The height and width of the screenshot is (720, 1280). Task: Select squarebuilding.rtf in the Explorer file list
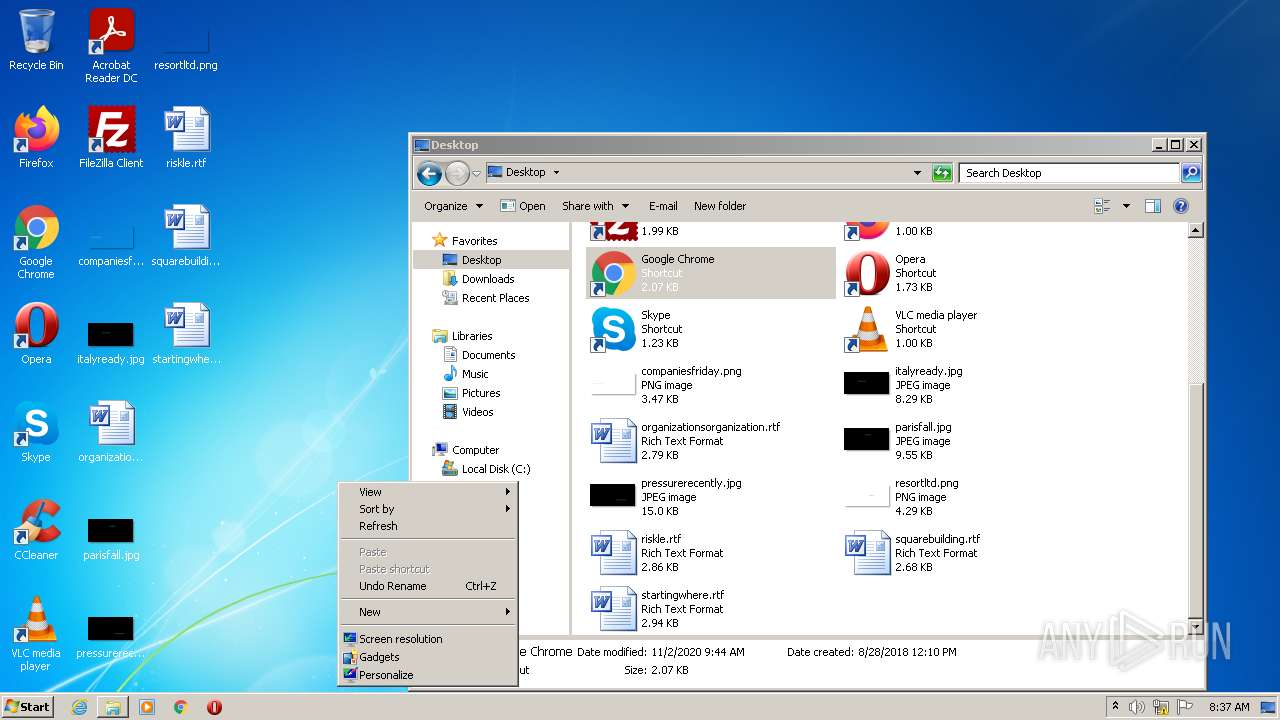coord(964,553)
